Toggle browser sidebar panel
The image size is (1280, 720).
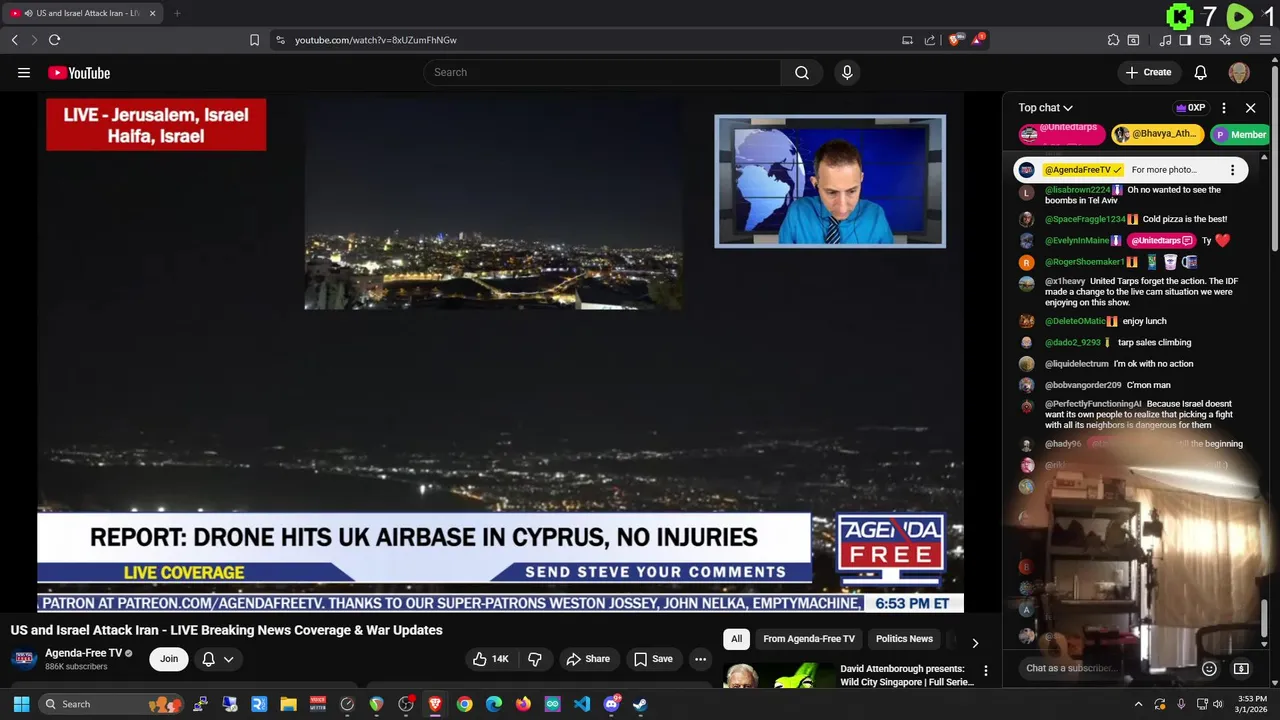[1185, 40]
